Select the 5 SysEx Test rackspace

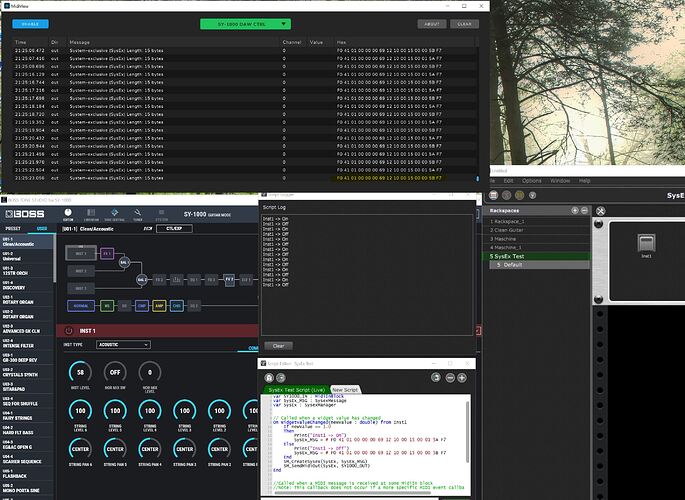click(538, 256)
